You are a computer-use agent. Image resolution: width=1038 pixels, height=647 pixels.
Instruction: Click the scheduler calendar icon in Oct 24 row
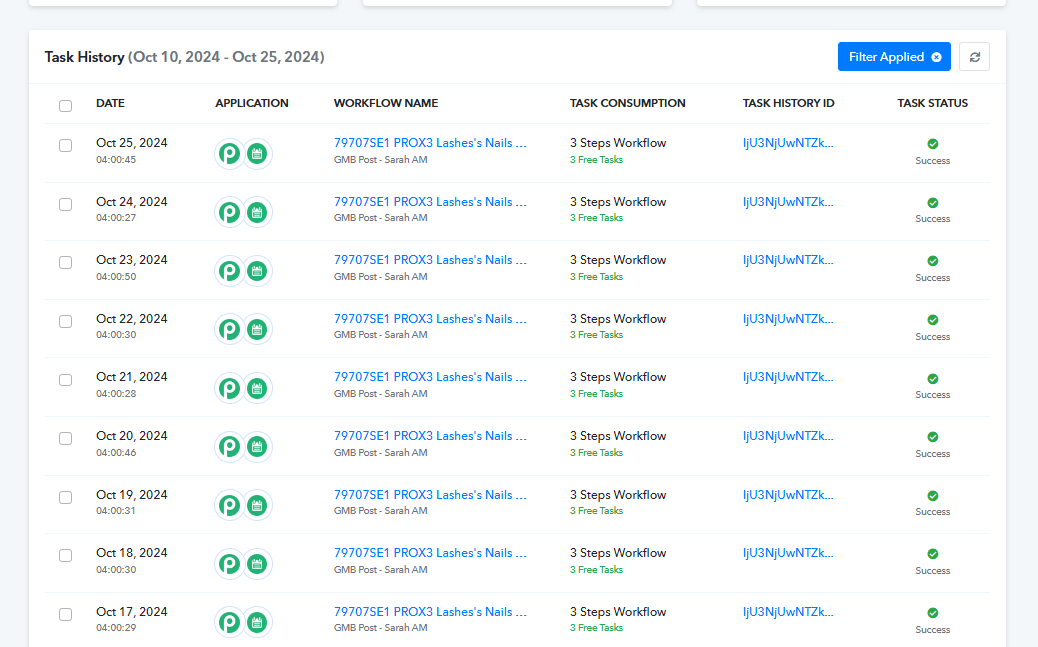click(x=257, y=213)
